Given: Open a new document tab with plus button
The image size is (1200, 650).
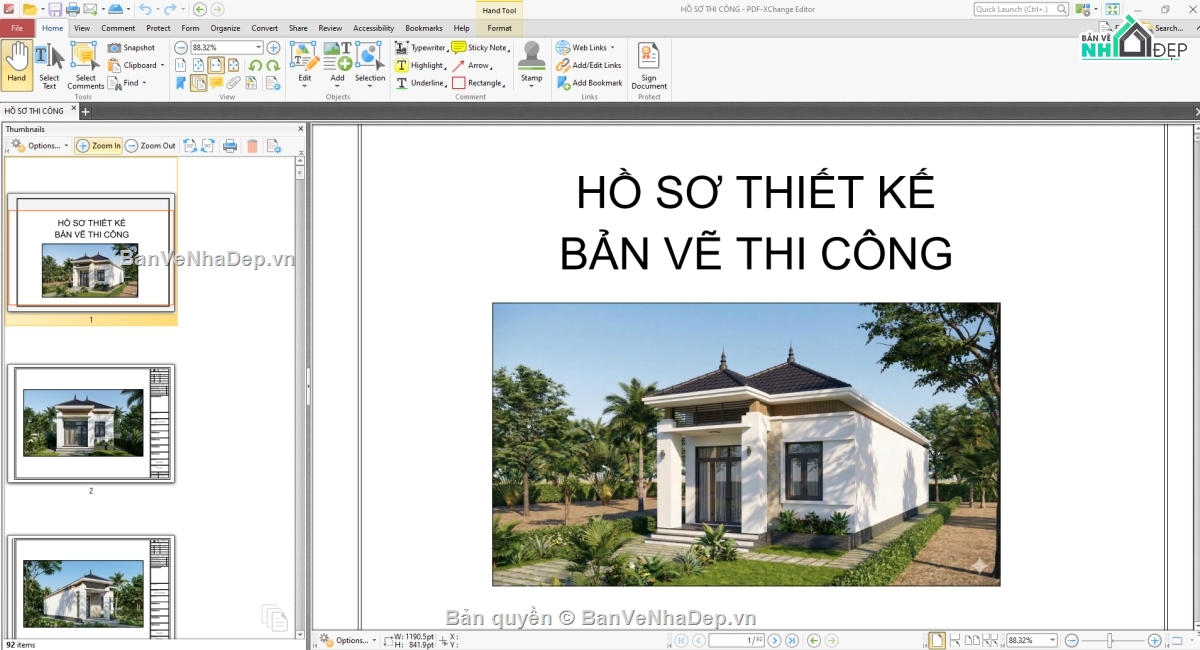Looking at the screenshot, I should coord(85,111).
